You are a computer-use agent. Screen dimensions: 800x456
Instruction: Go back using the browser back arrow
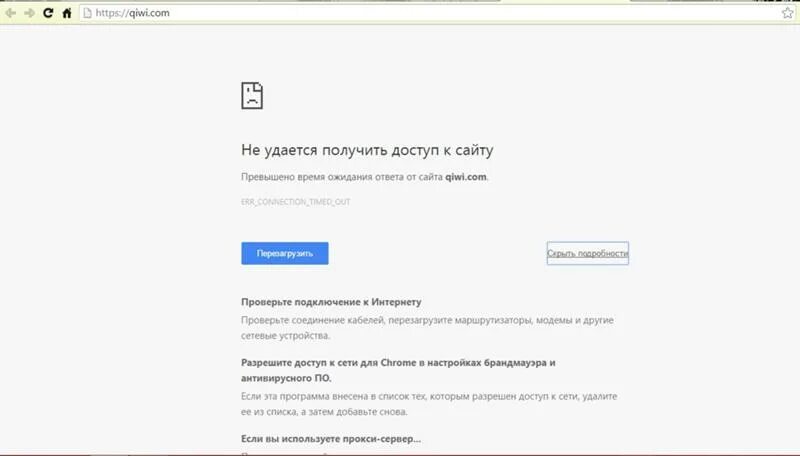tap(10, 13)
